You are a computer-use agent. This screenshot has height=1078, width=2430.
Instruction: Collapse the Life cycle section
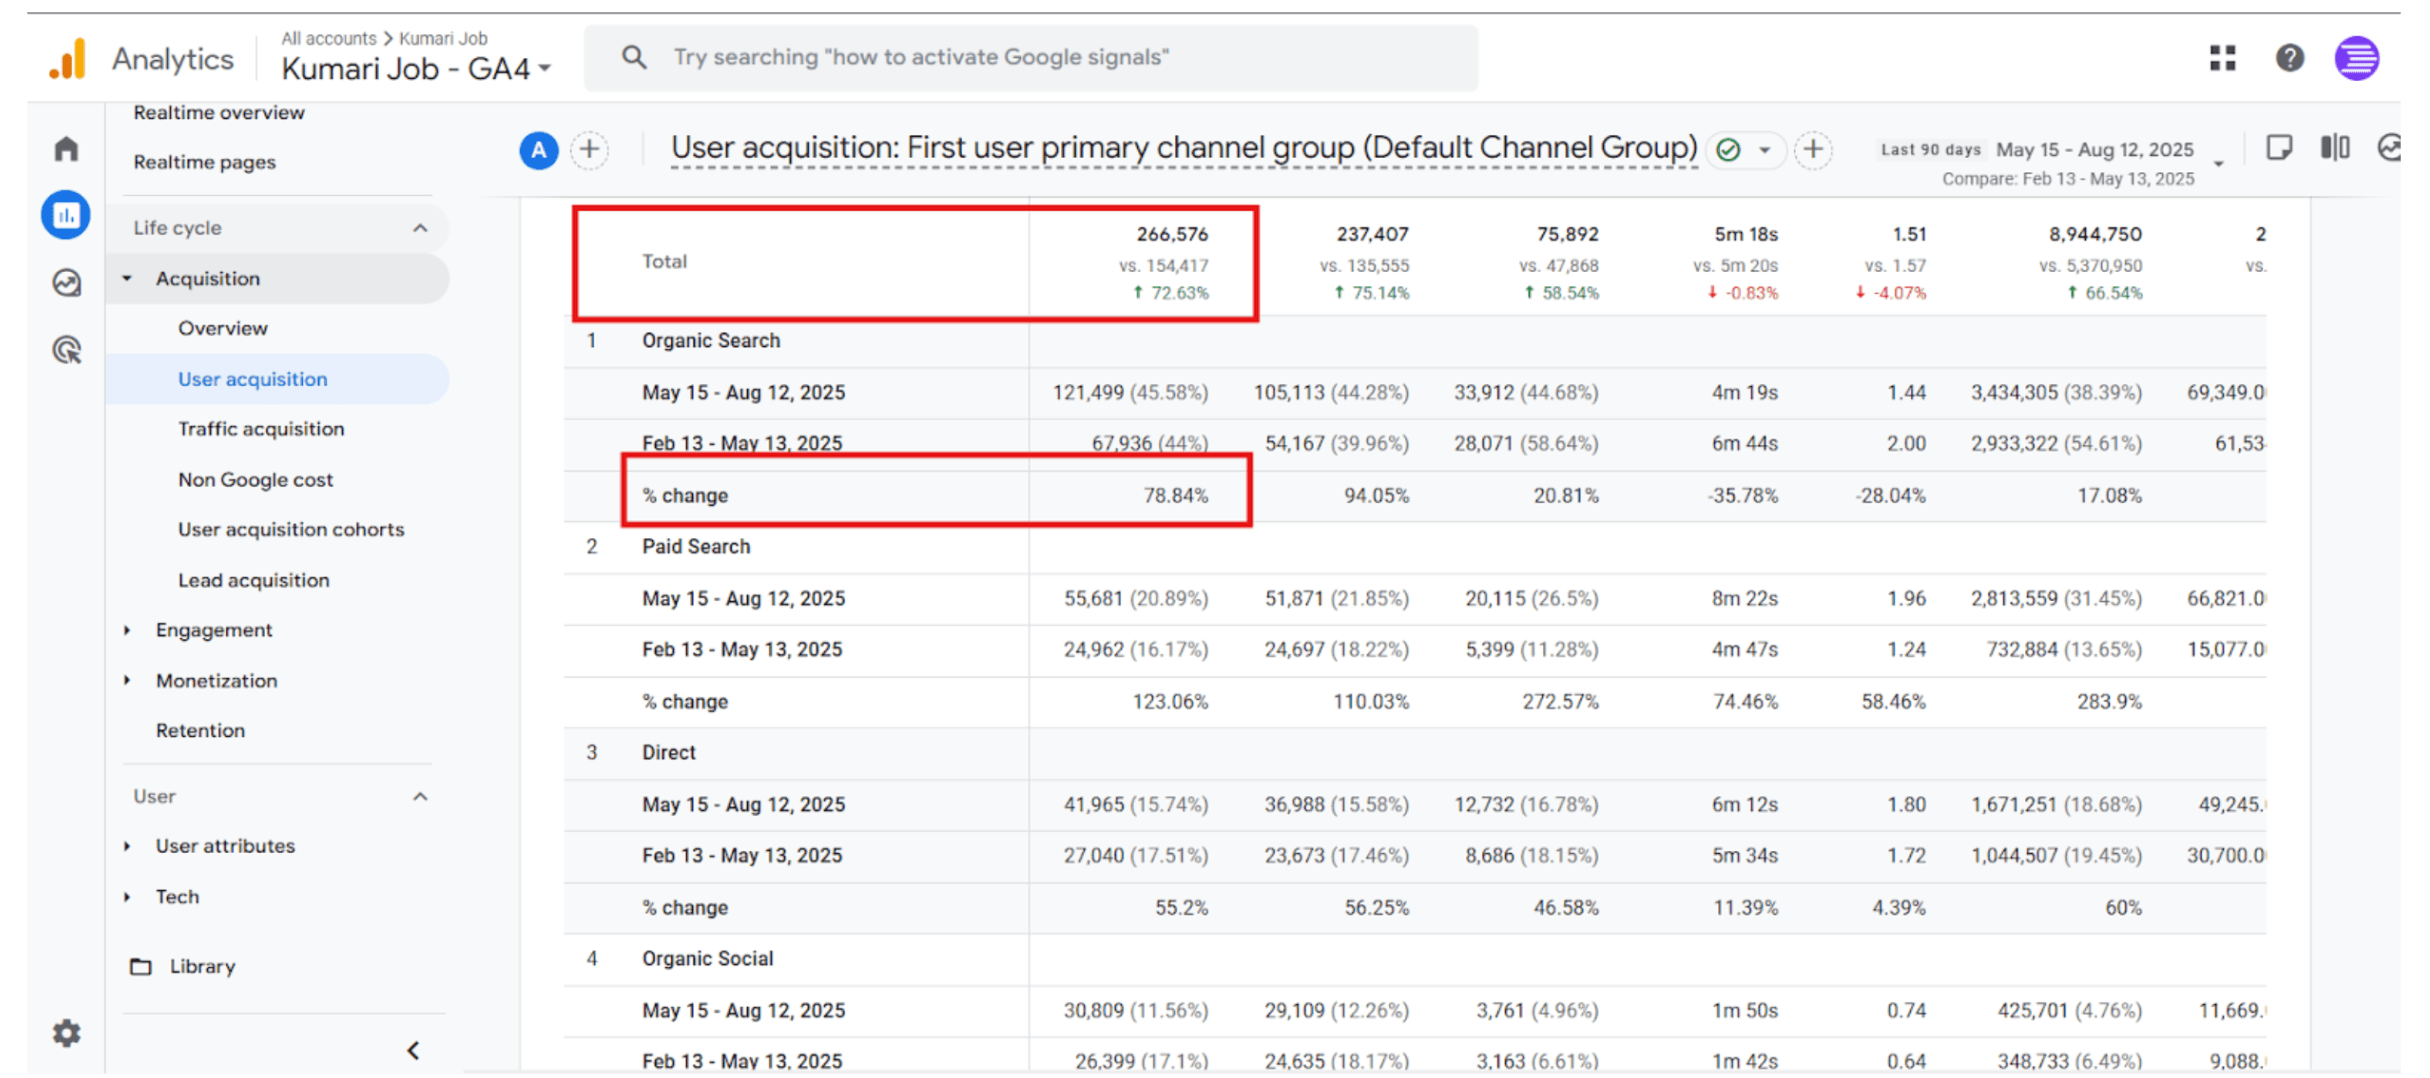click(x=420, y=228)
